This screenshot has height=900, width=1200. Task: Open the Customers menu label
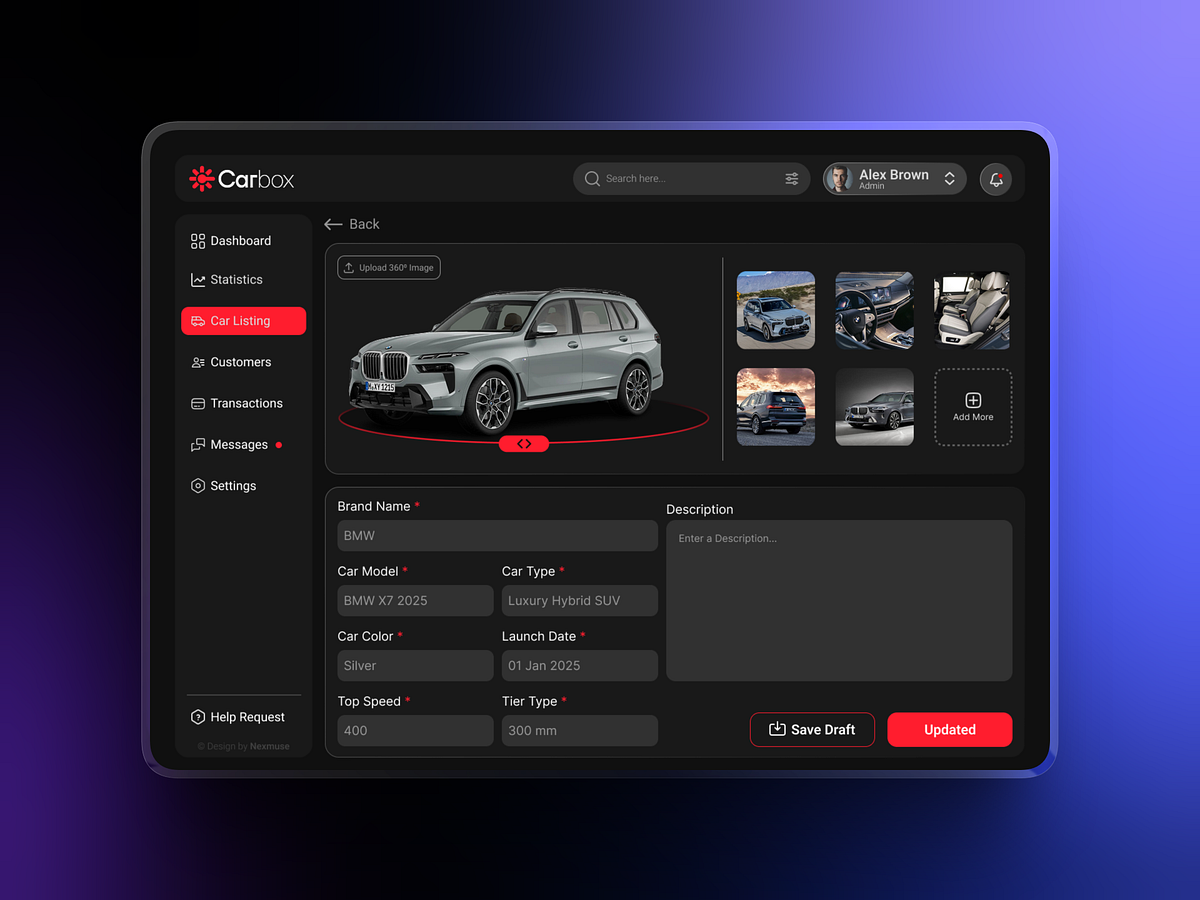(241, 362)
